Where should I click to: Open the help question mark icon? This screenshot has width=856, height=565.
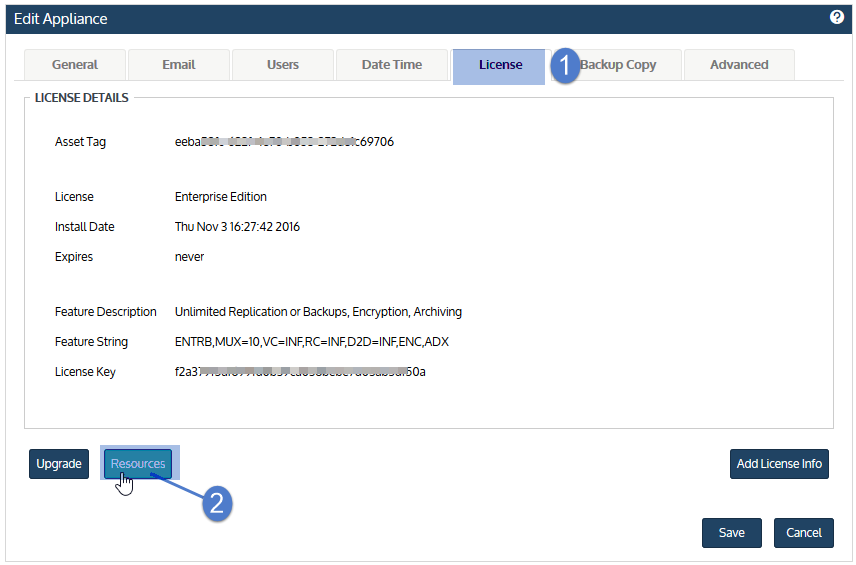pyautogui.click(x=836, y=17)
